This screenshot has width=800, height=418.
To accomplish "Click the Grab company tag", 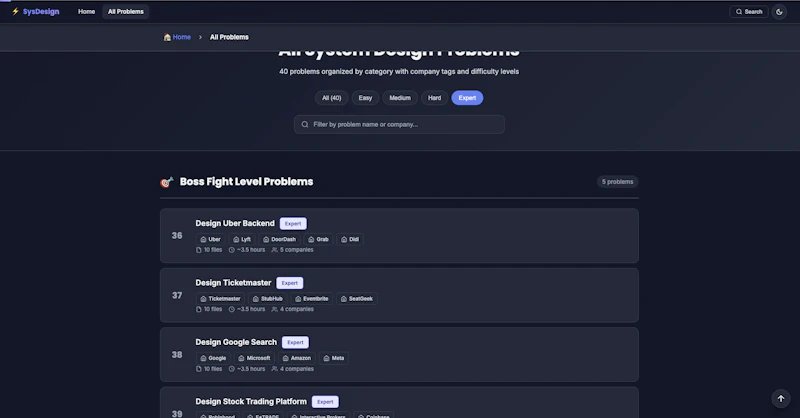I will pos(318,239).
